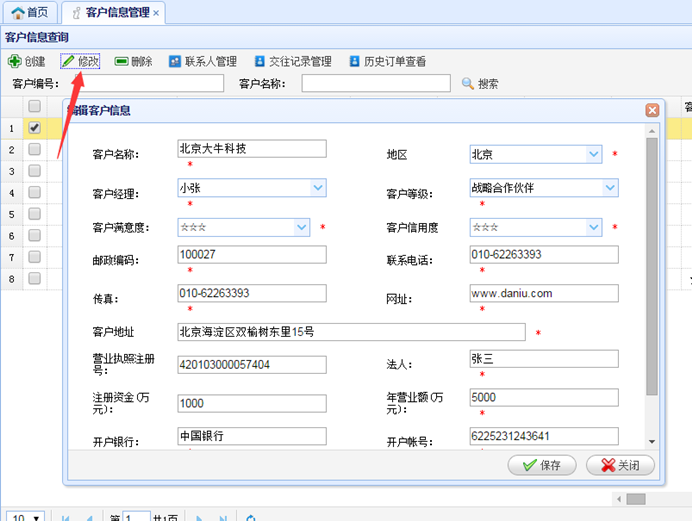Click the 关闭 close button
Screen dimensions: 692x521
620,465
